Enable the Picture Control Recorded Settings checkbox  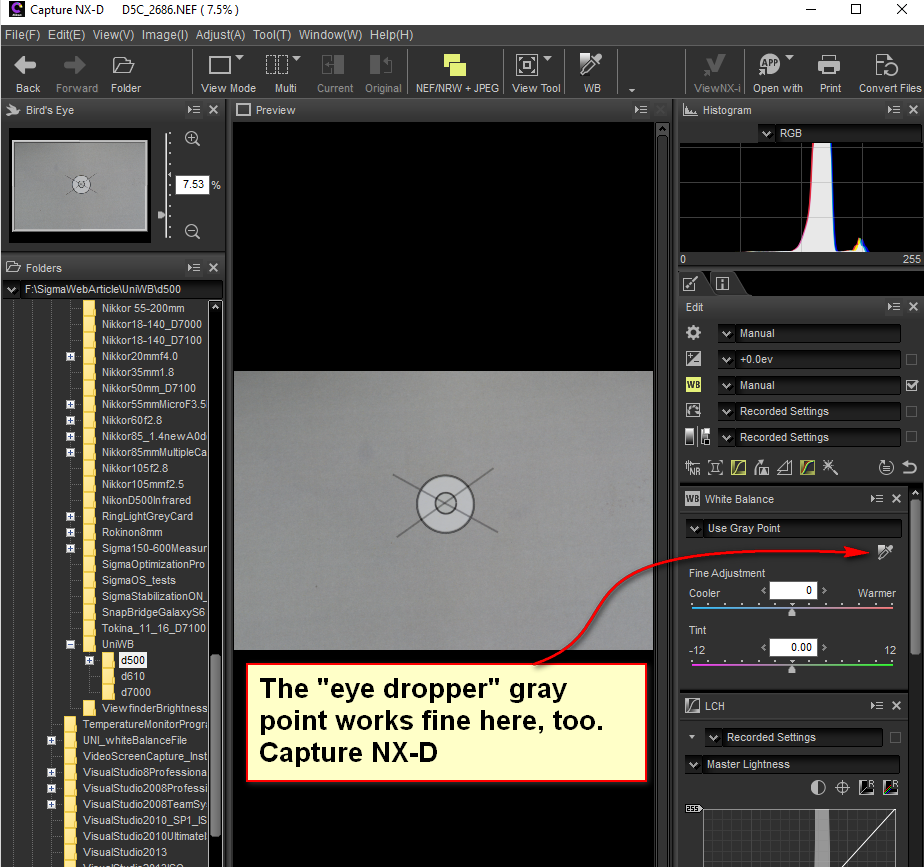pos(912,411)
